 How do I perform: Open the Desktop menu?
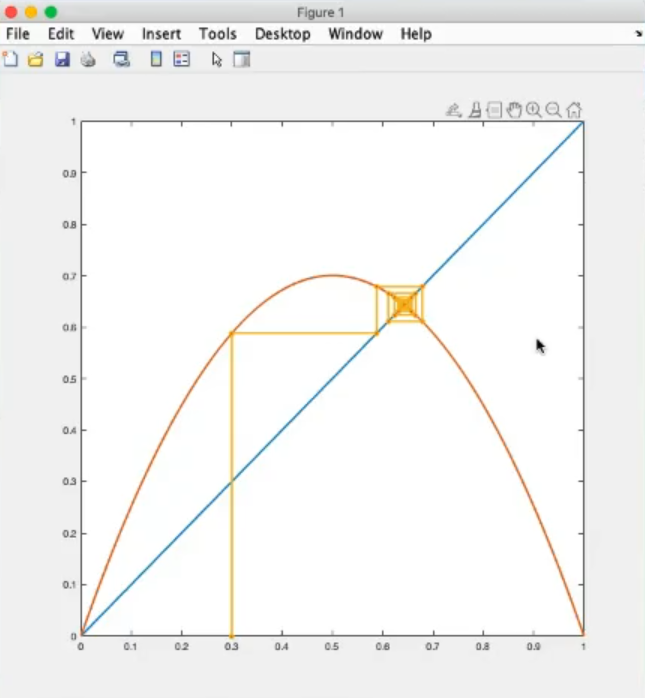tap(282, 34)
